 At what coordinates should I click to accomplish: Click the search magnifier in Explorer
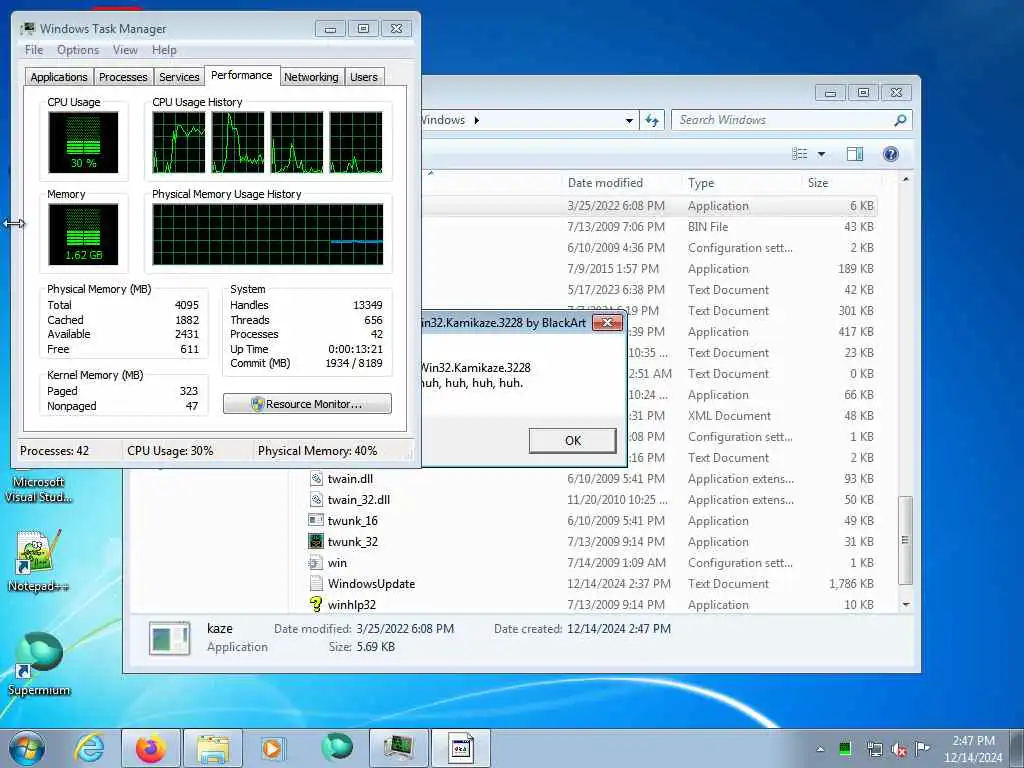click(900, 120)
